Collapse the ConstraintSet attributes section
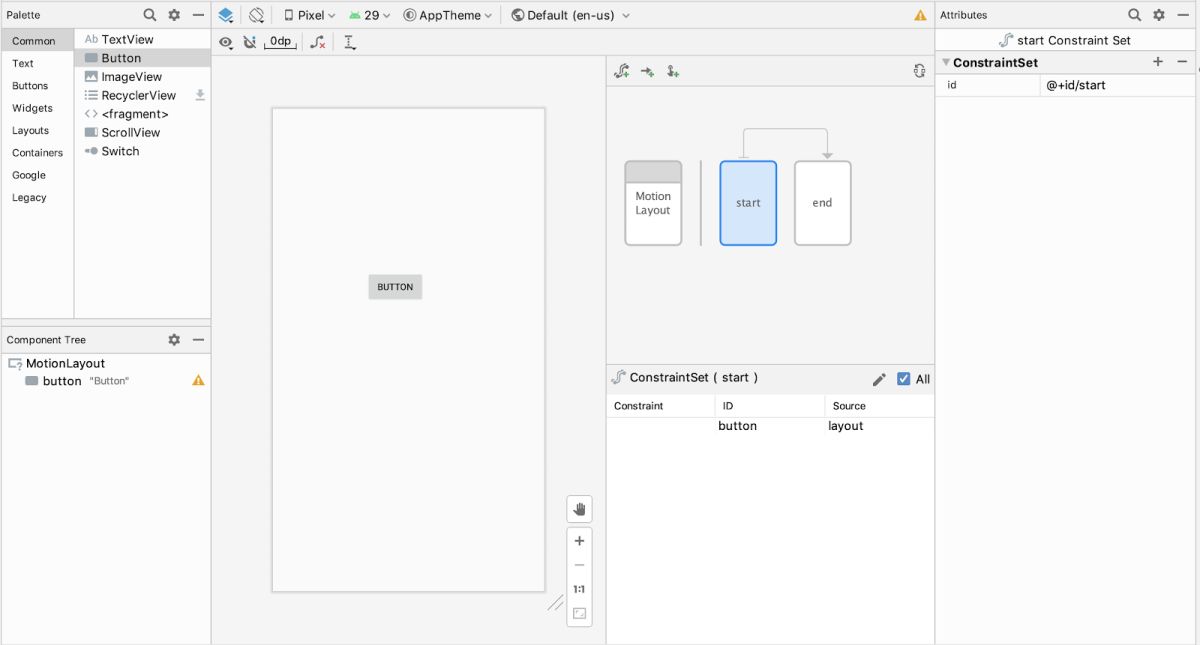Screen dimensions: 1200x645 tap(946, 62)
